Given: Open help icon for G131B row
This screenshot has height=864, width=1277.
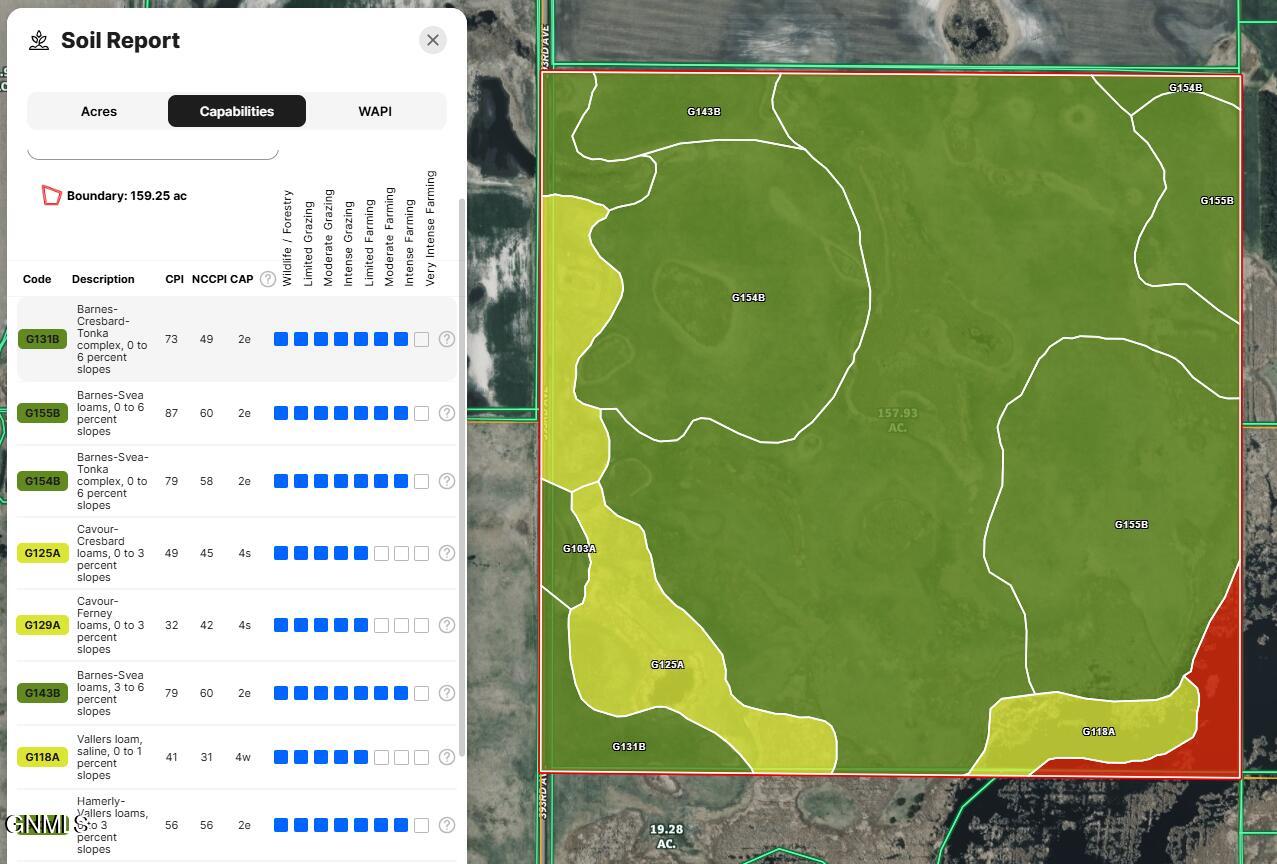Looking at the screenshot, I should click(447, 339).
